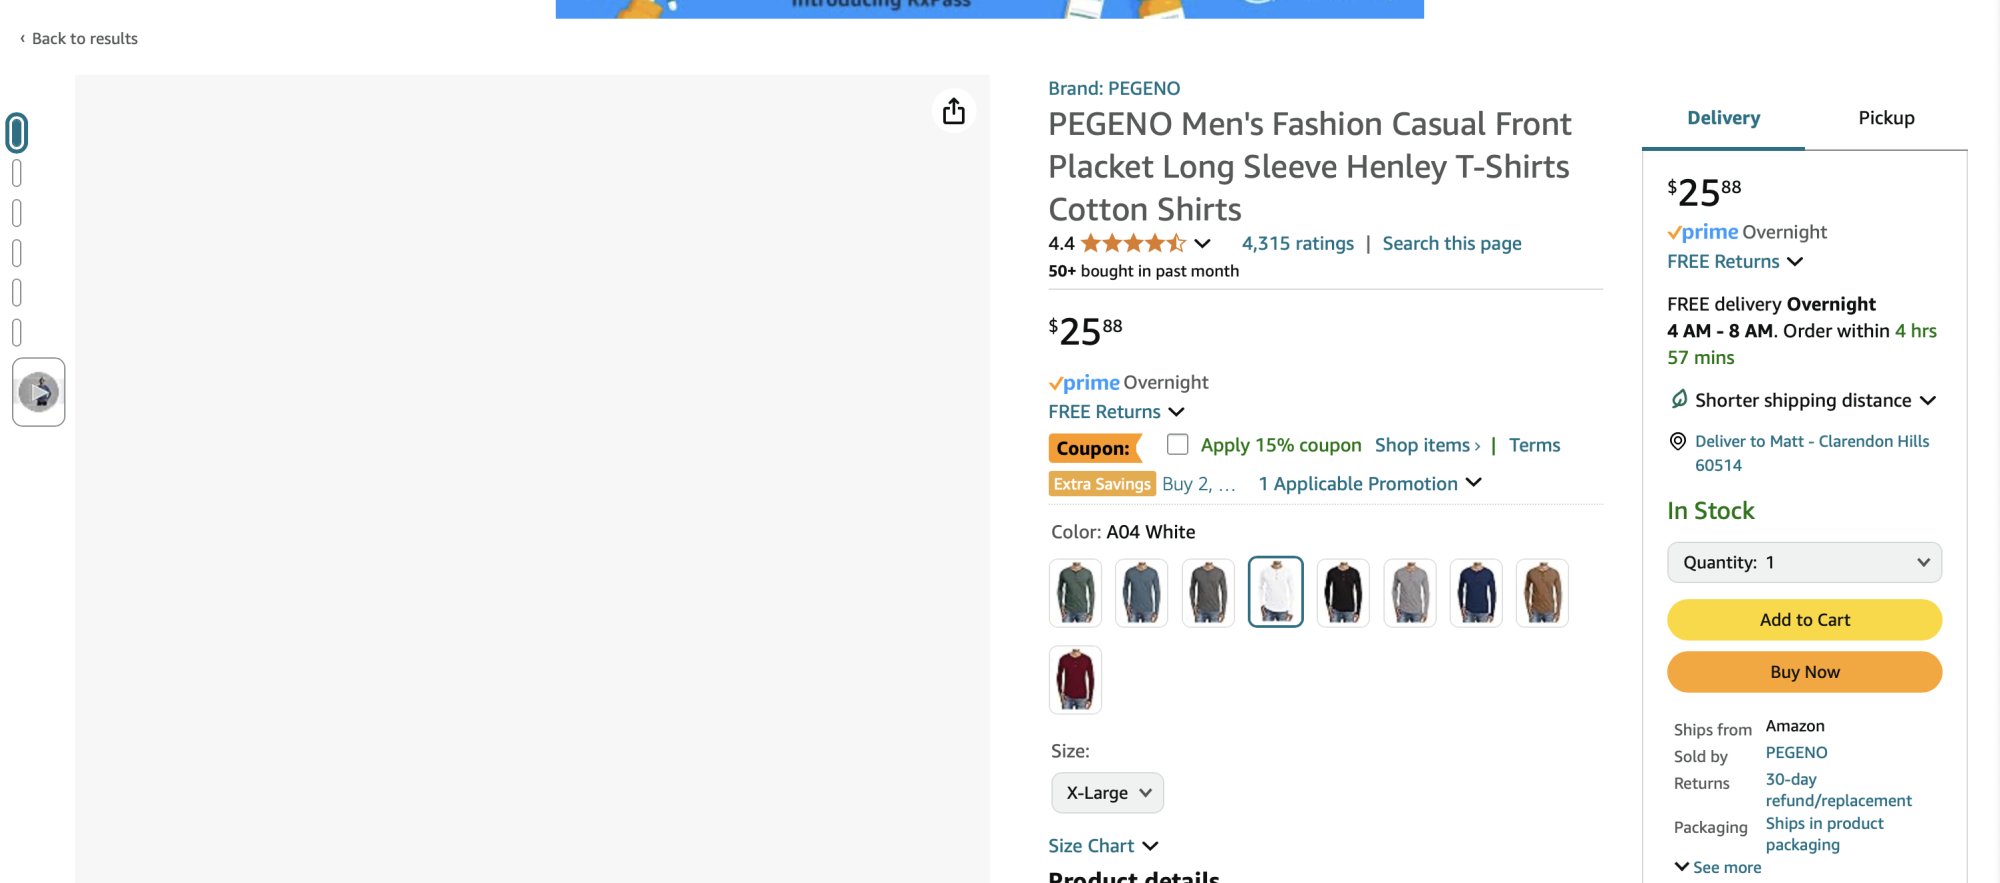Viewport: 2000px width, 883px height.
Task: Click the prime logo next to Overnight
Action: click(1083, 382)
